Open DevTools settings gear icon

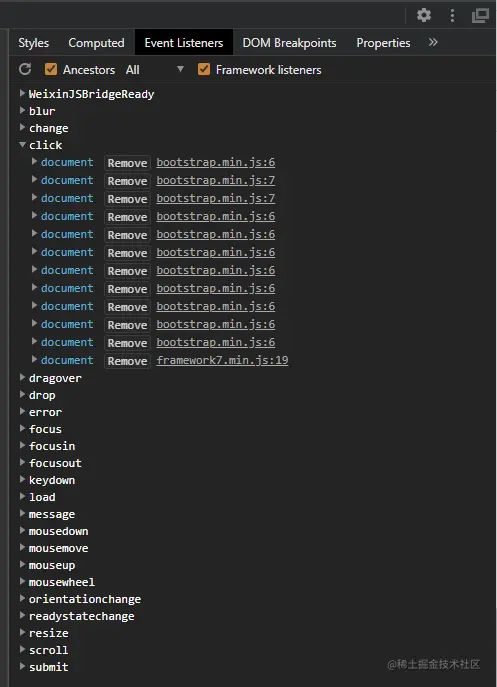424,15
